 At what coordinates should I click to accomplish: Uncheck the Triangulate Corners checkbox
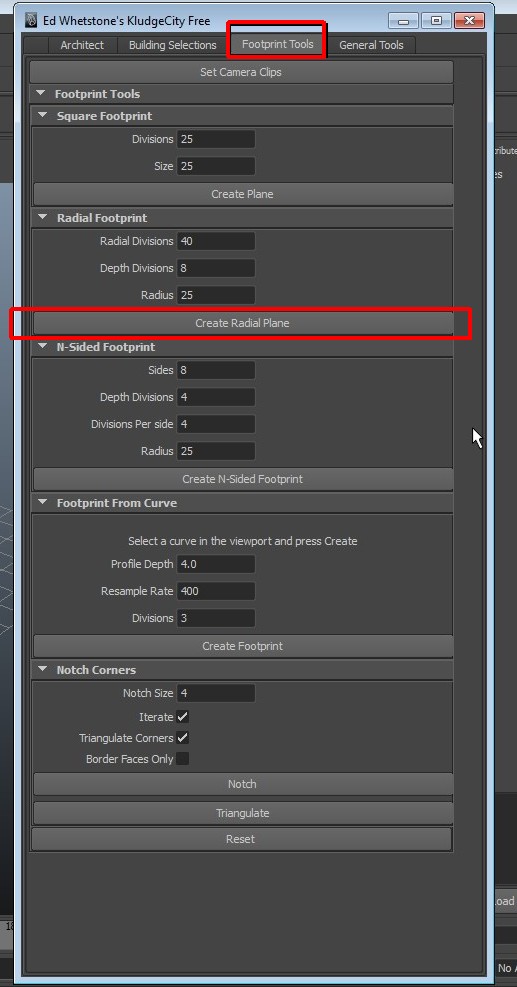click(x=183, y=738)
